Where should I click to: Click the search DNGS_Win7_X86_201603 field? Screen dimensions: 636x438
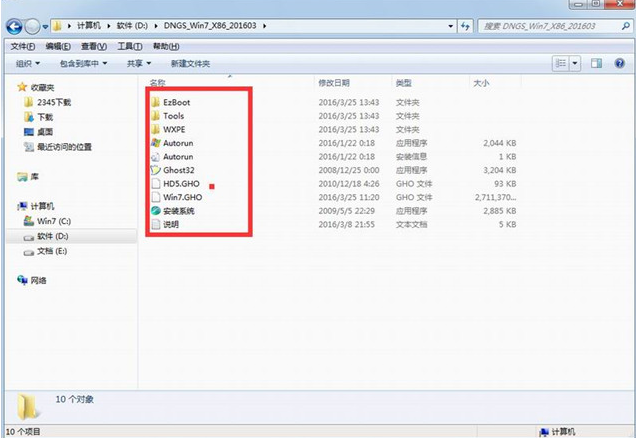pyautogui.click(x=550, y=26)
